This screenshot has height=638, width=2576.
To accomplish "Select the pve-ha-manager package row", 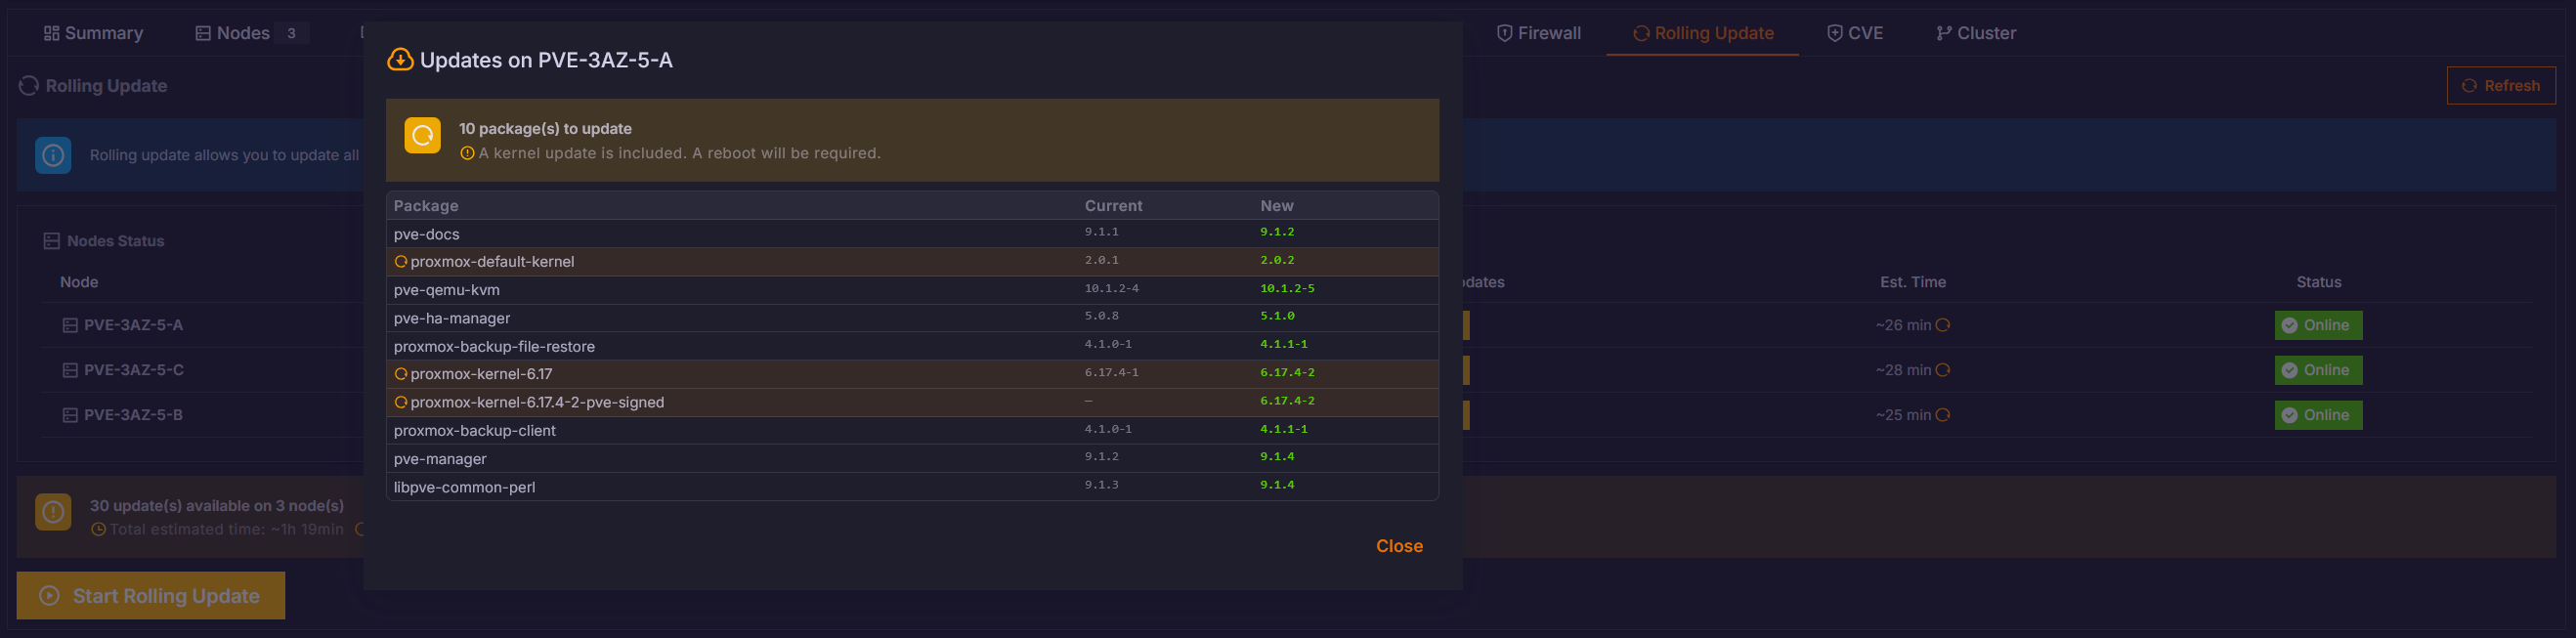I will [912, 318].
